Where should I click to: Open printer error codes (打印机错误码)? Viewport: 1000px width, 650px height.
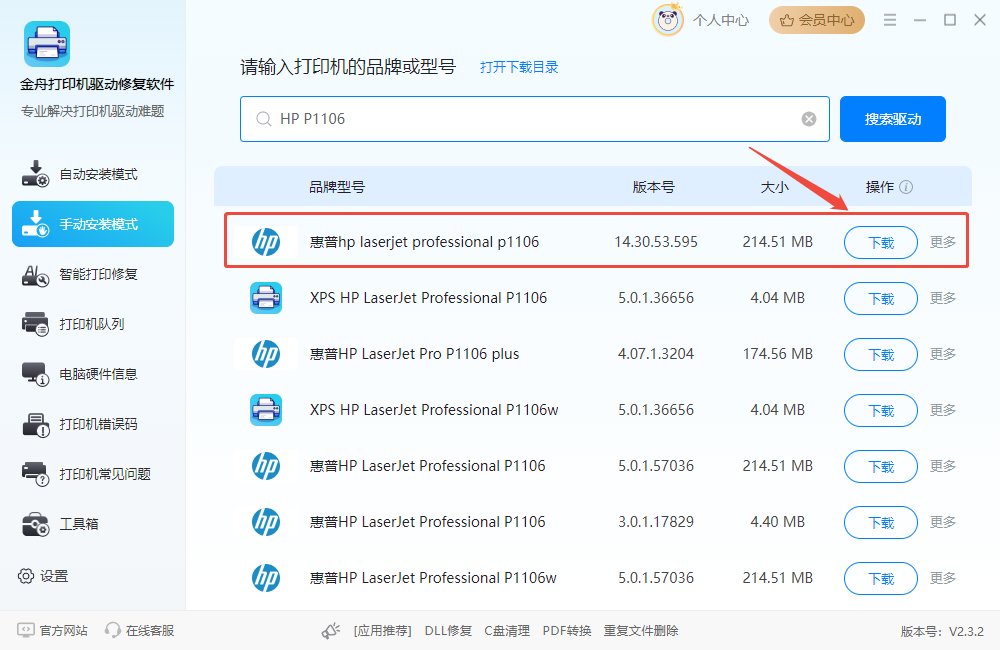point(92,424)
